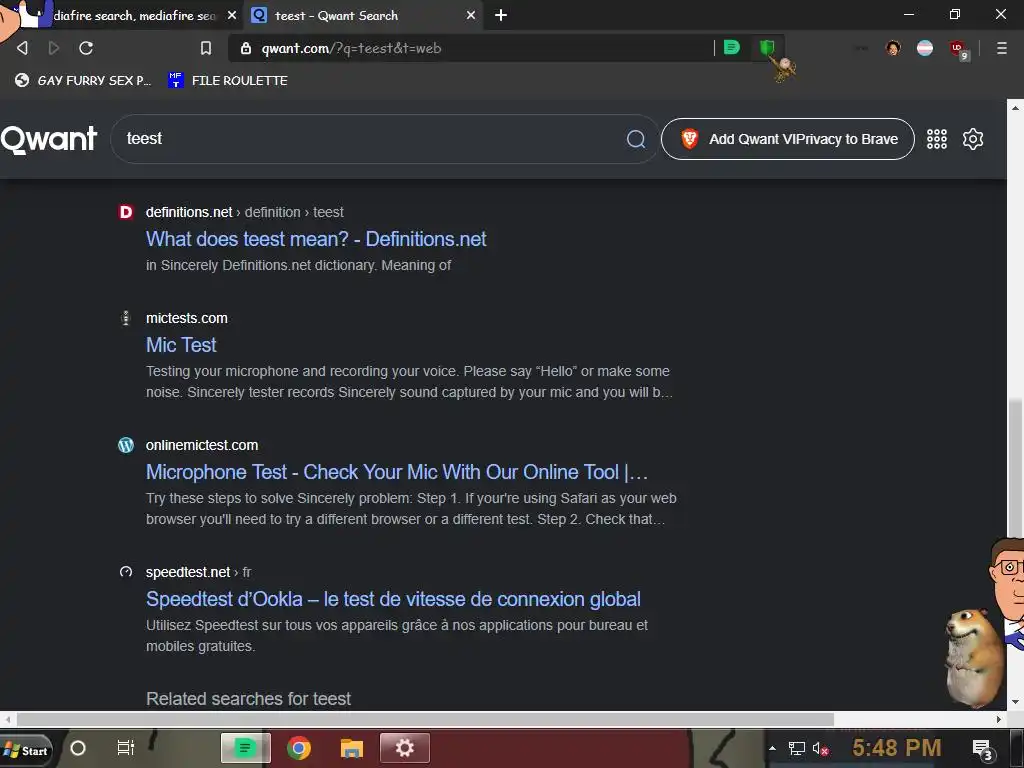
Task: Open the FILE ROULETTE bookmark
Action: (227, 80)
